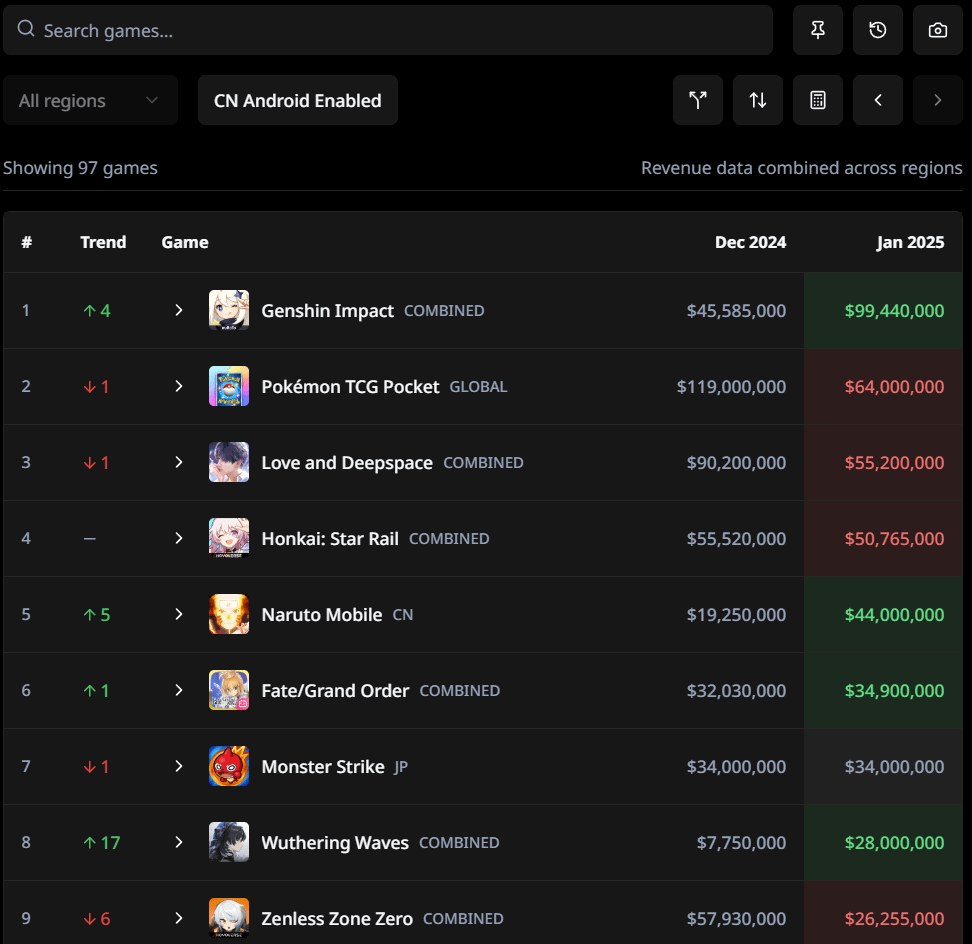Select the Wuthering Waves game name
This screenshot has height=944, width=972.
point(335,842)
